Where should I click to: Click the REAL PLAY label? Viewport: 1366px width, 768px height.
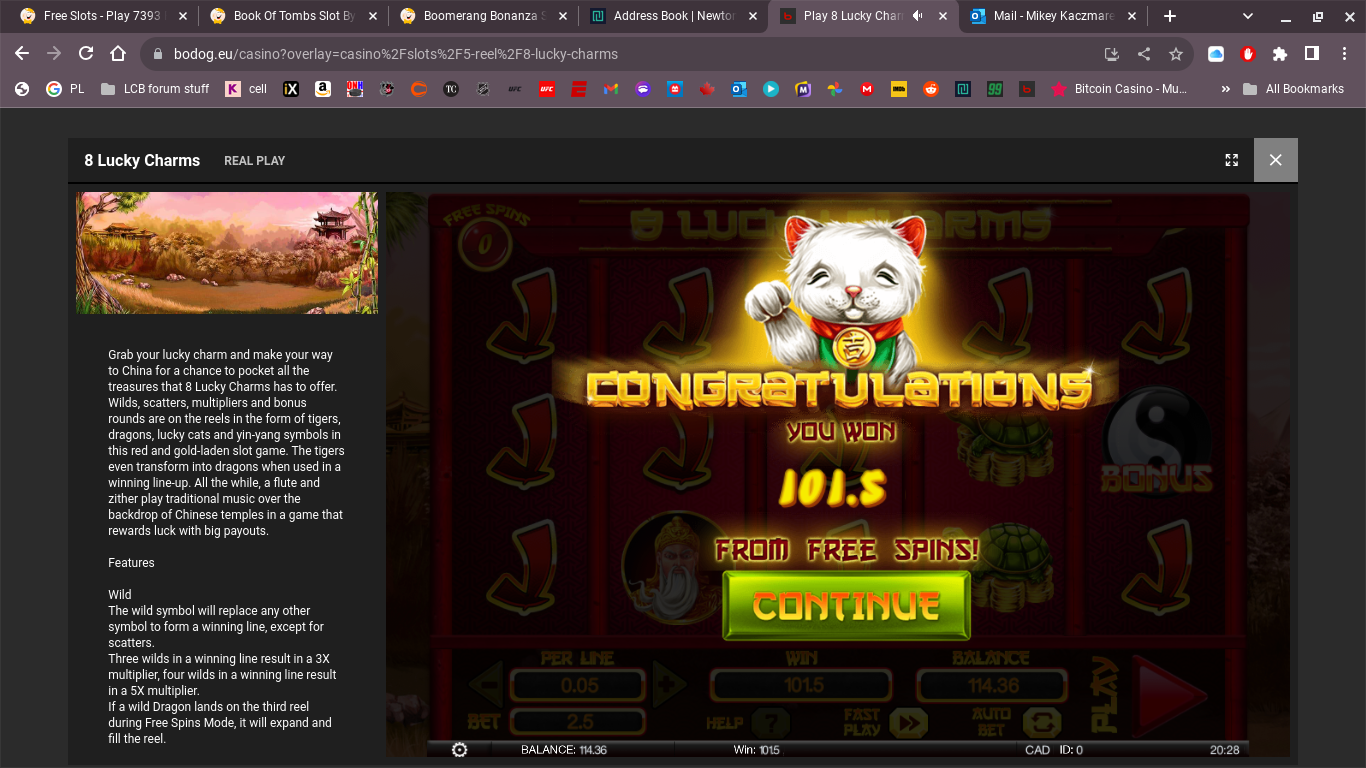254,160
